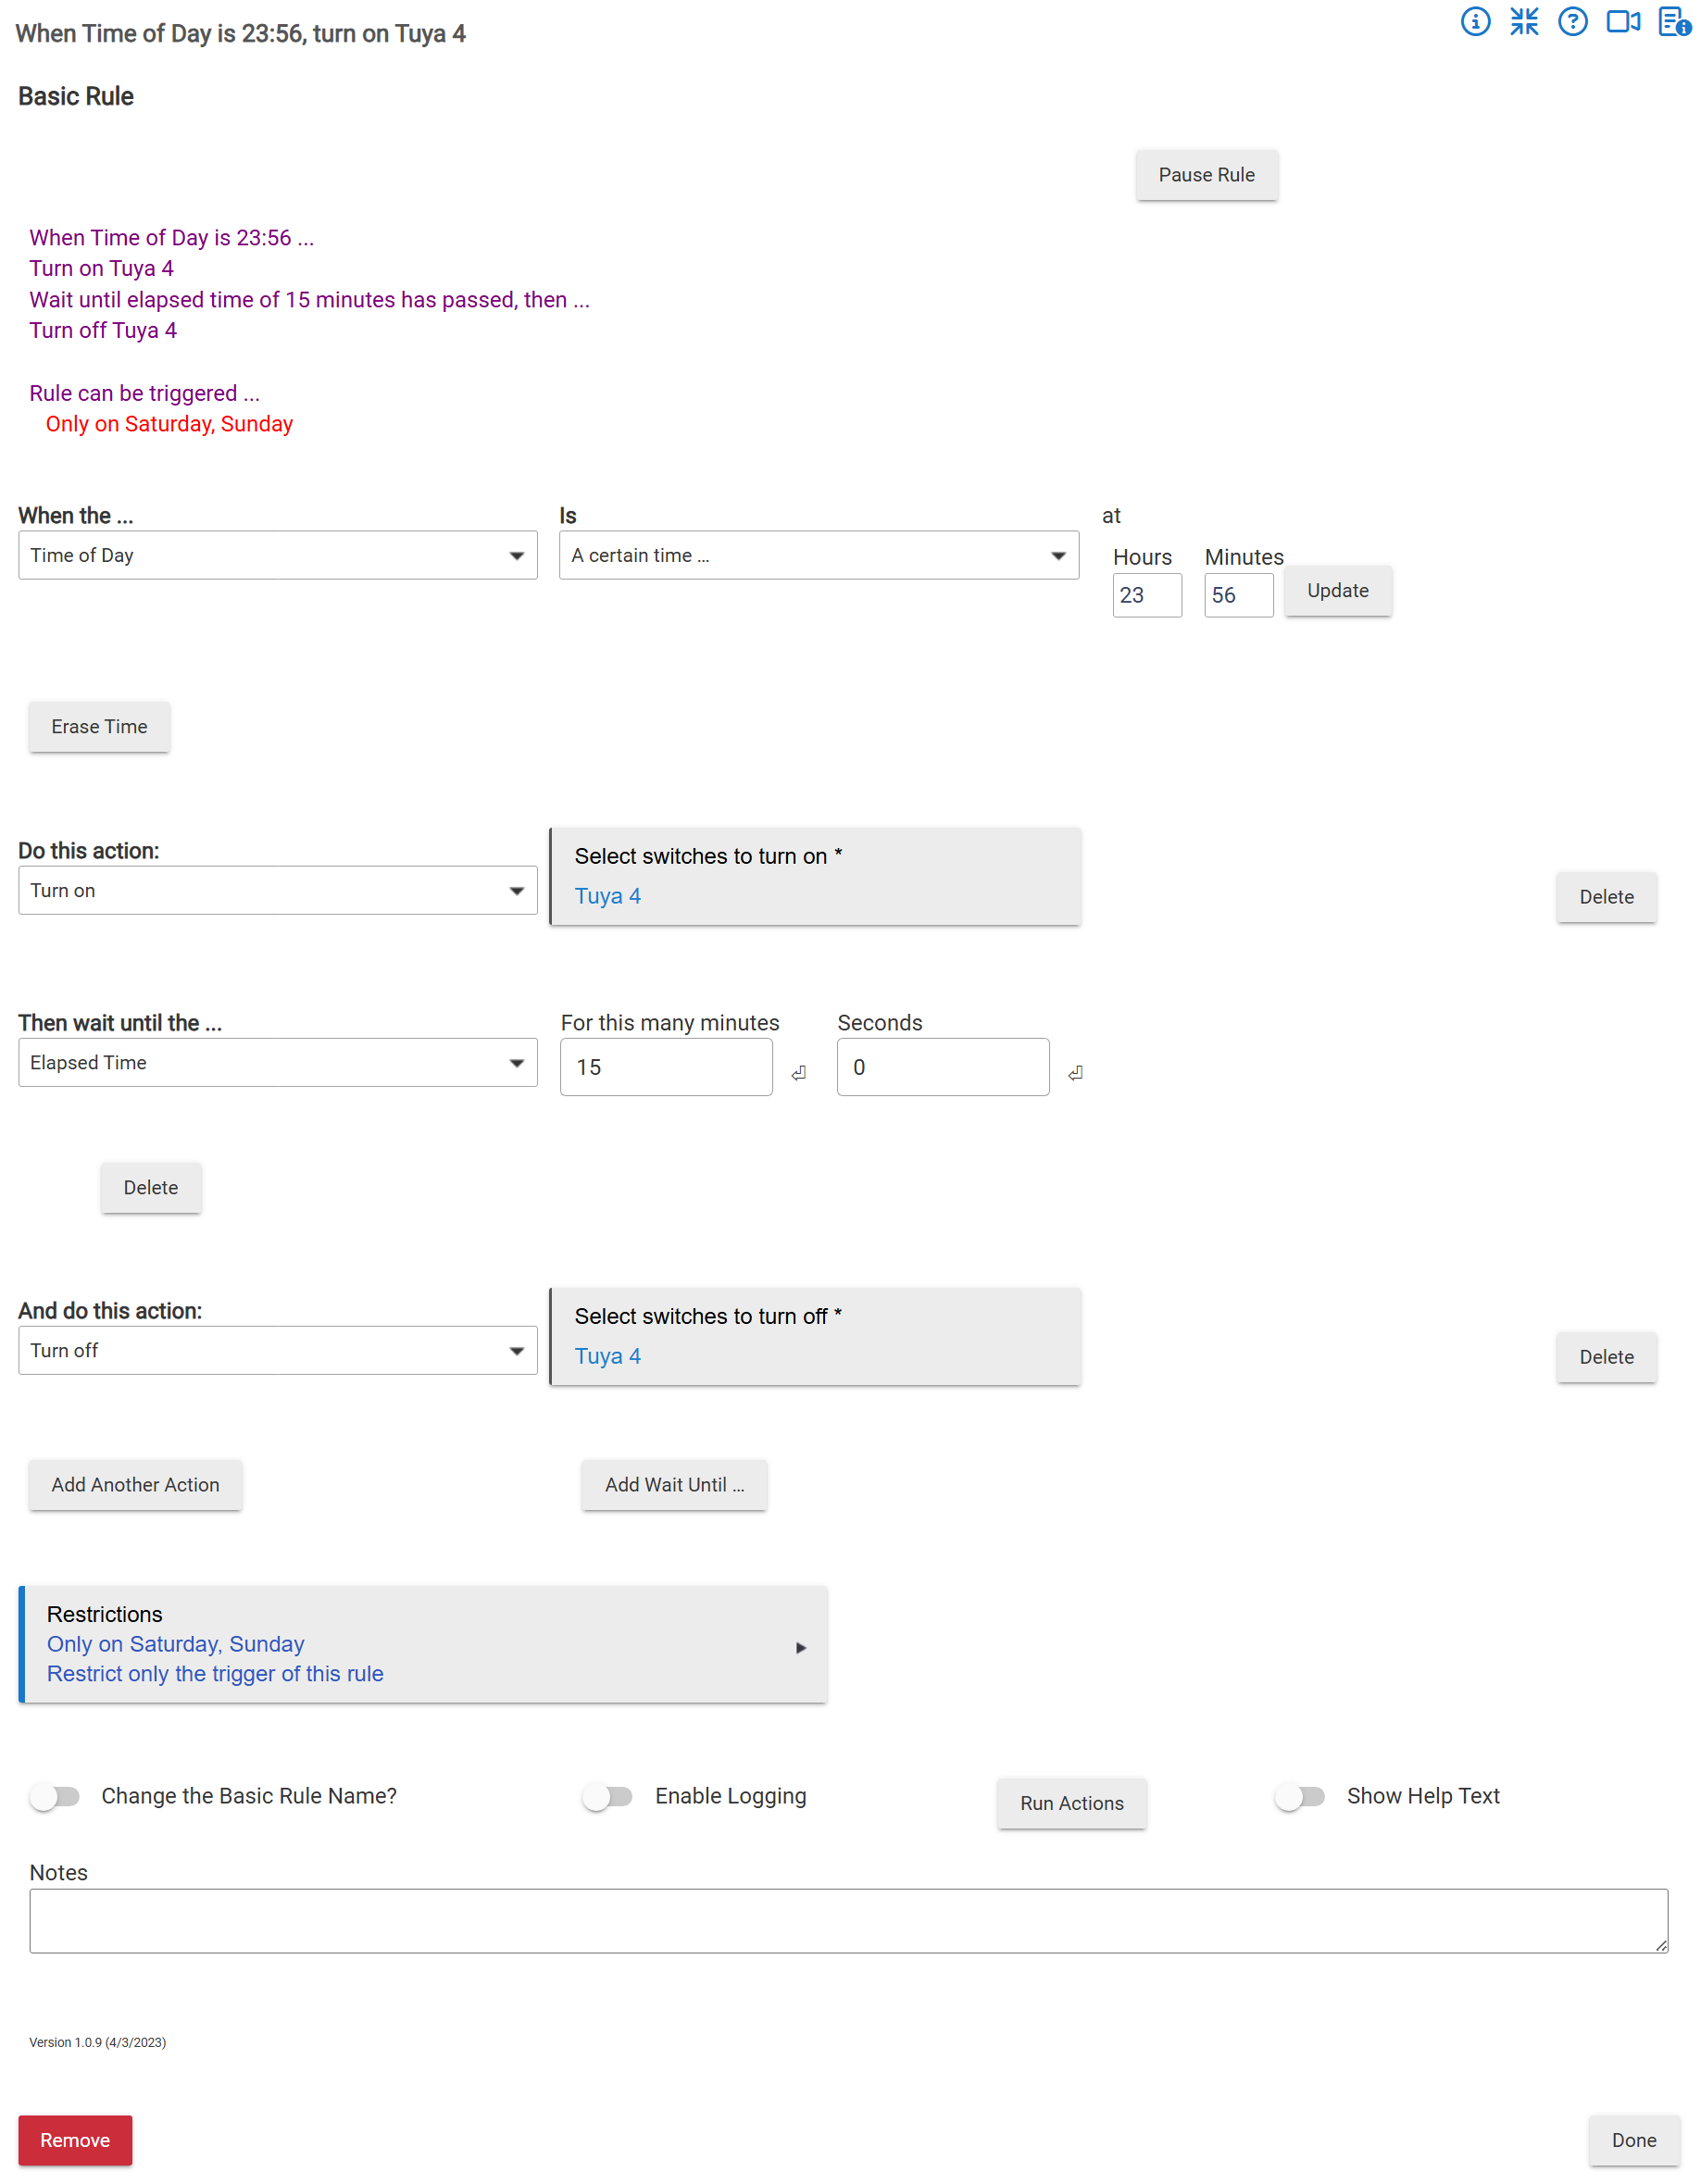
Task: Click the collapse arrows icon in header
Action: [1524, 22]
